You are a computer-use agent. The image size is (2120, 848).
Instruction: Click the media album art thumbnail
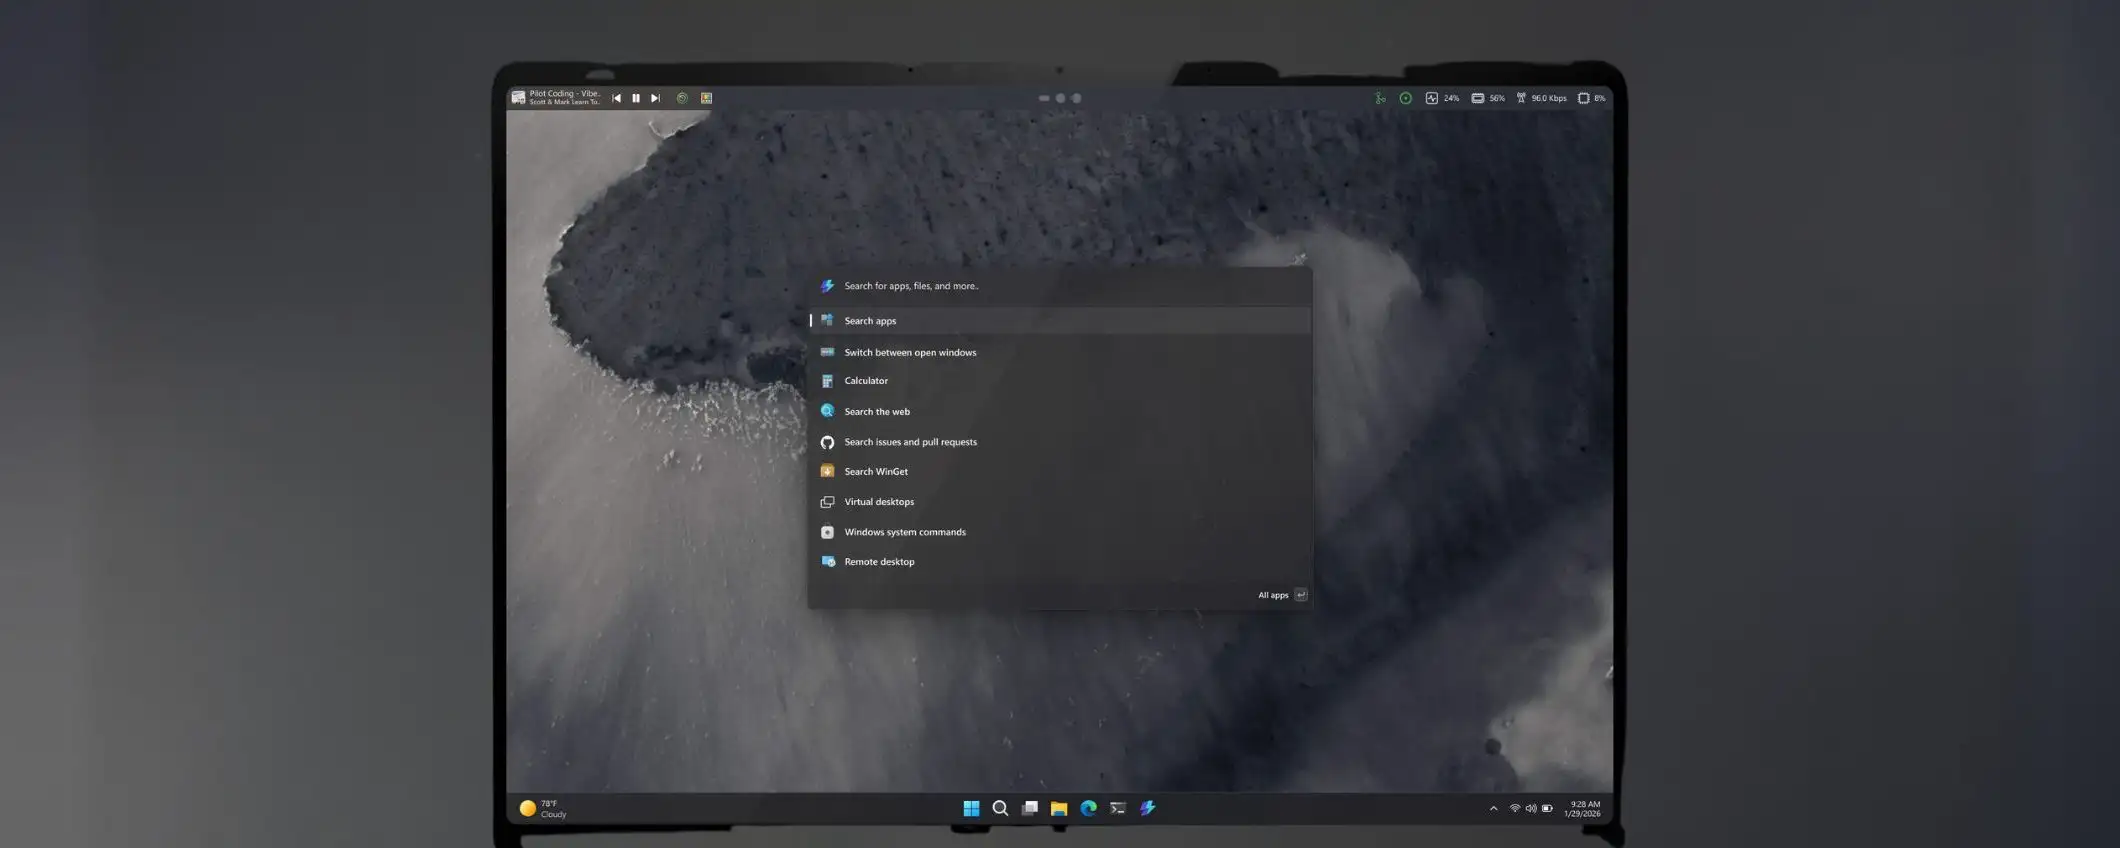click(518, 97)
